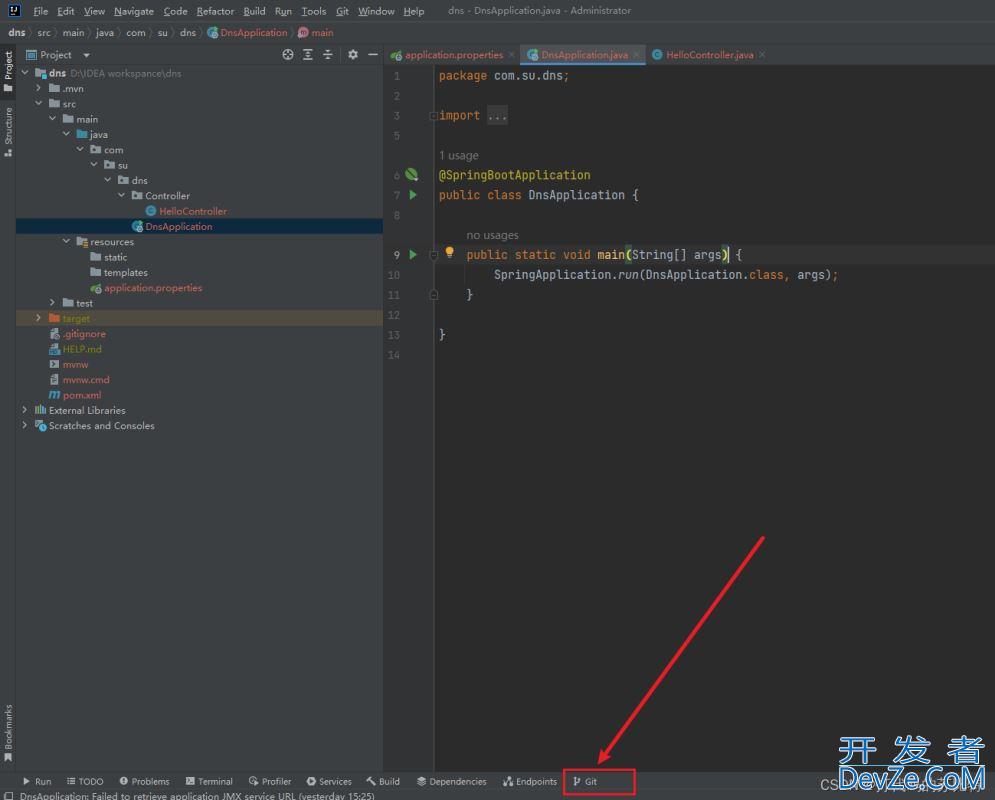Open the Dependencies tool window

click(x=452, y=782)
